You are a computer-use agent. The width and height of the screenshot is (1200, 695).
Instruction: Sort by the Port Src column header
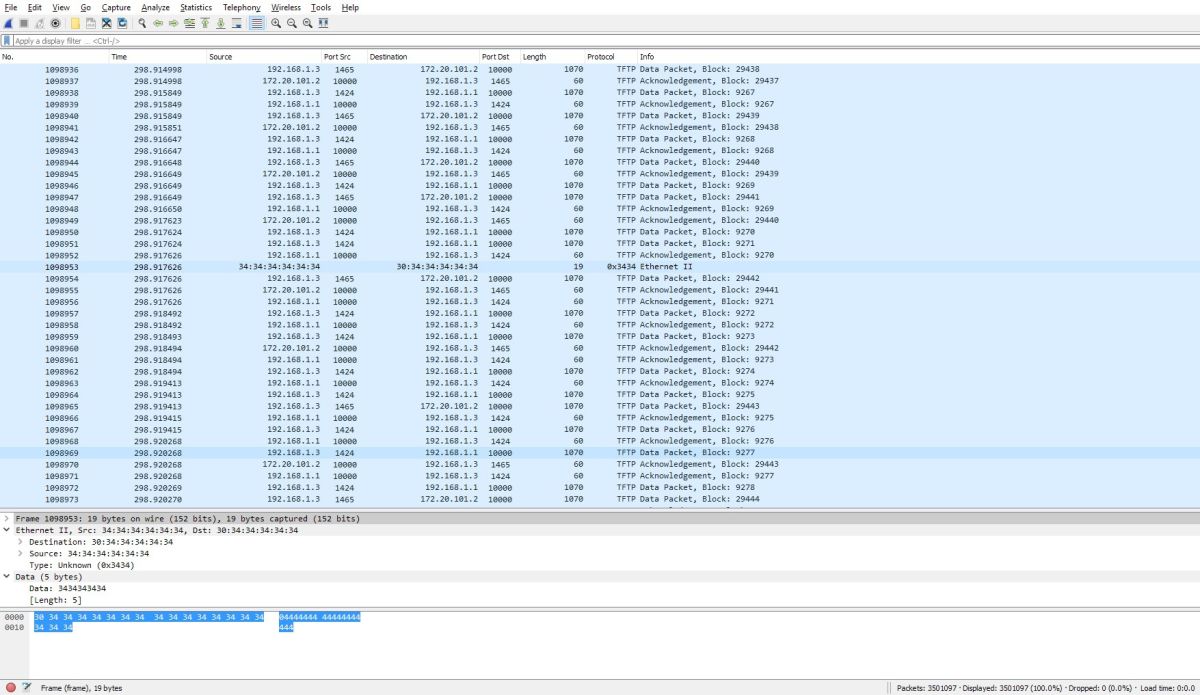[345, 57]
